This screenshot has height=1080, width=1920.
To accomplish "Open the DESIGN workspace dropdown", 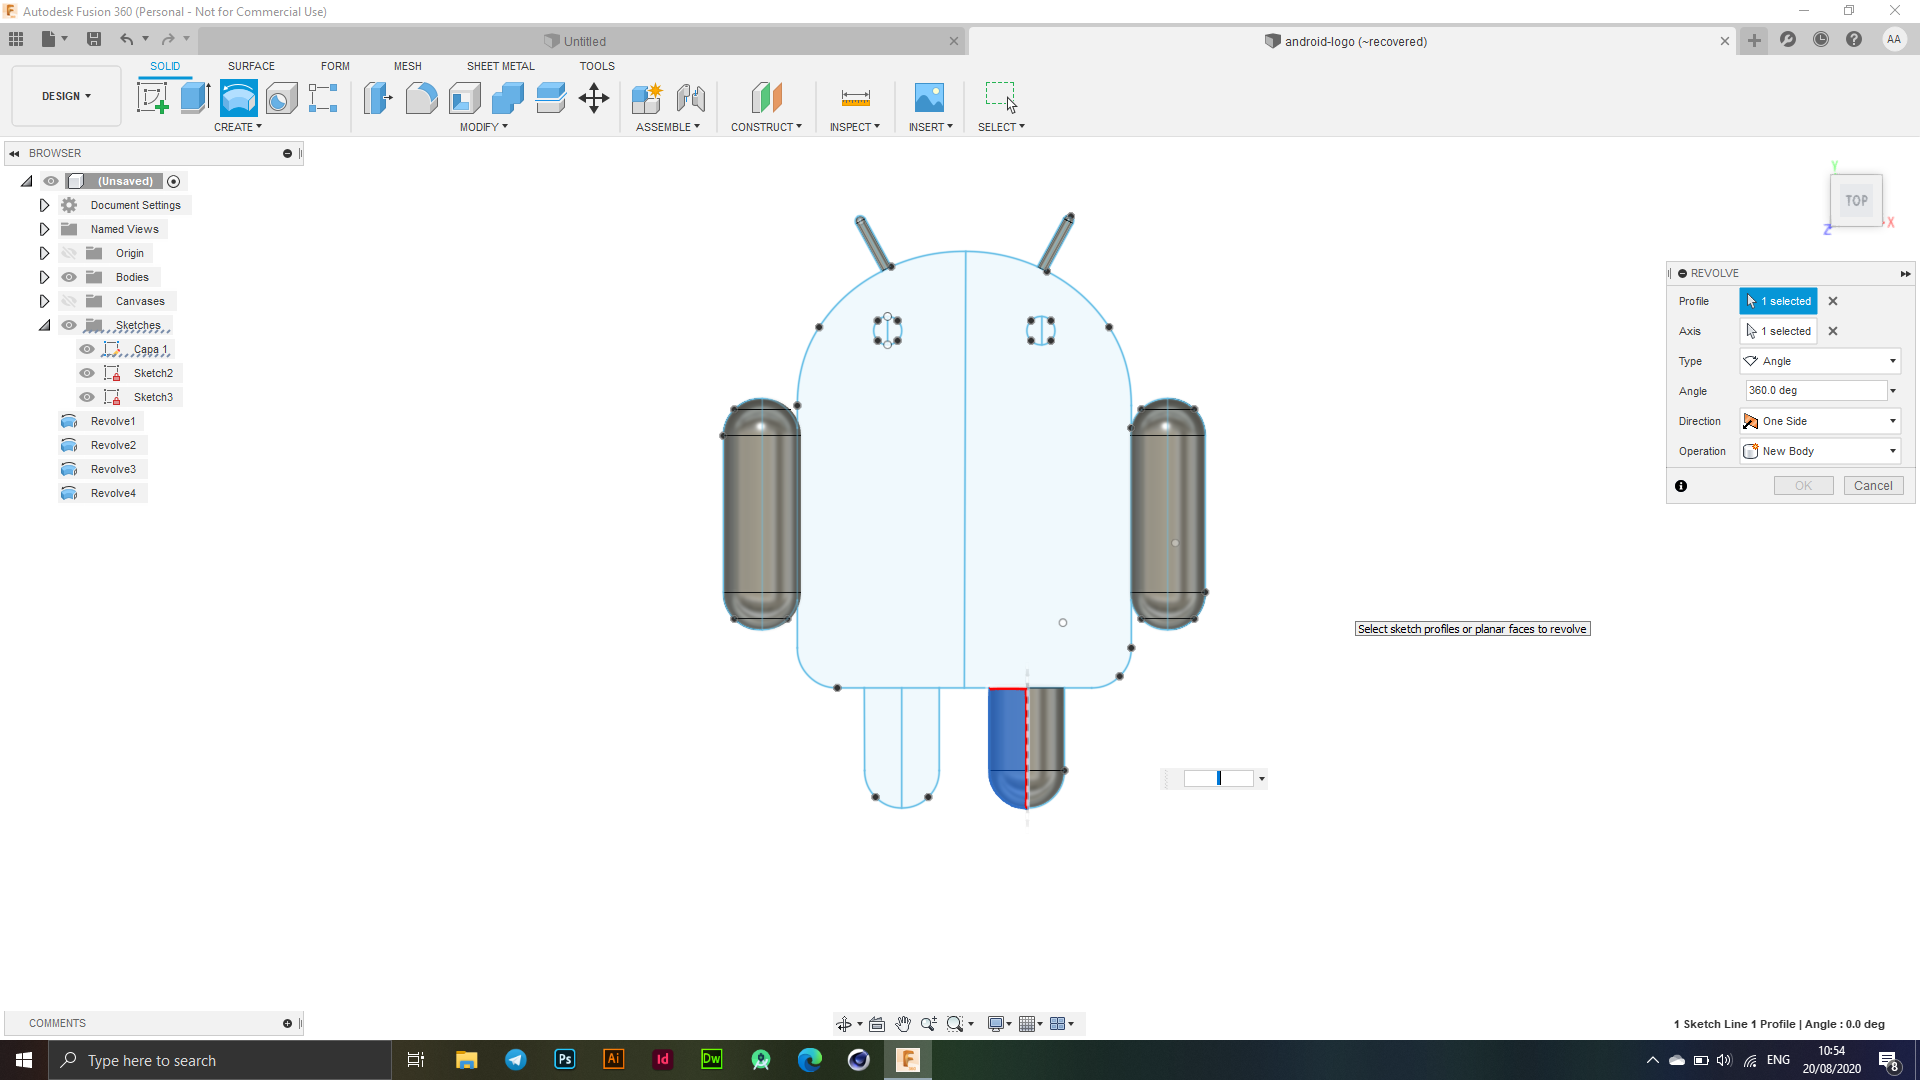I will click(66, 96).
